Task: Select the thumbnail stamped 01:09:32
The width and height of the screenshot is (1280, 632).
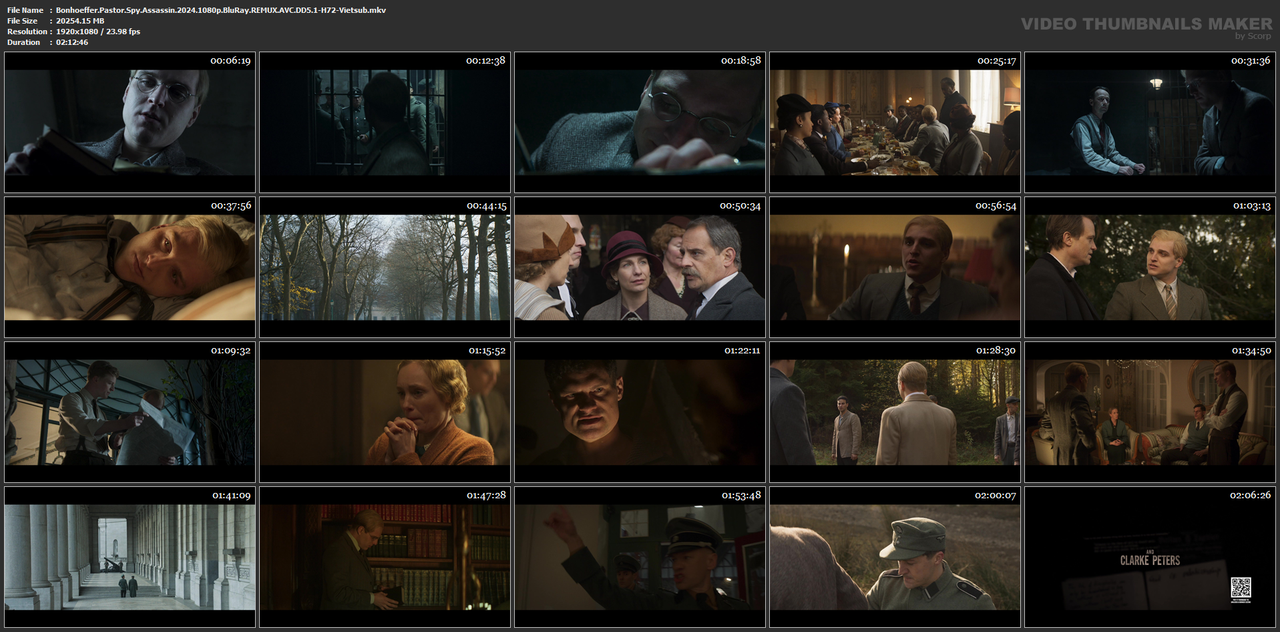Action: pos(130,412)
